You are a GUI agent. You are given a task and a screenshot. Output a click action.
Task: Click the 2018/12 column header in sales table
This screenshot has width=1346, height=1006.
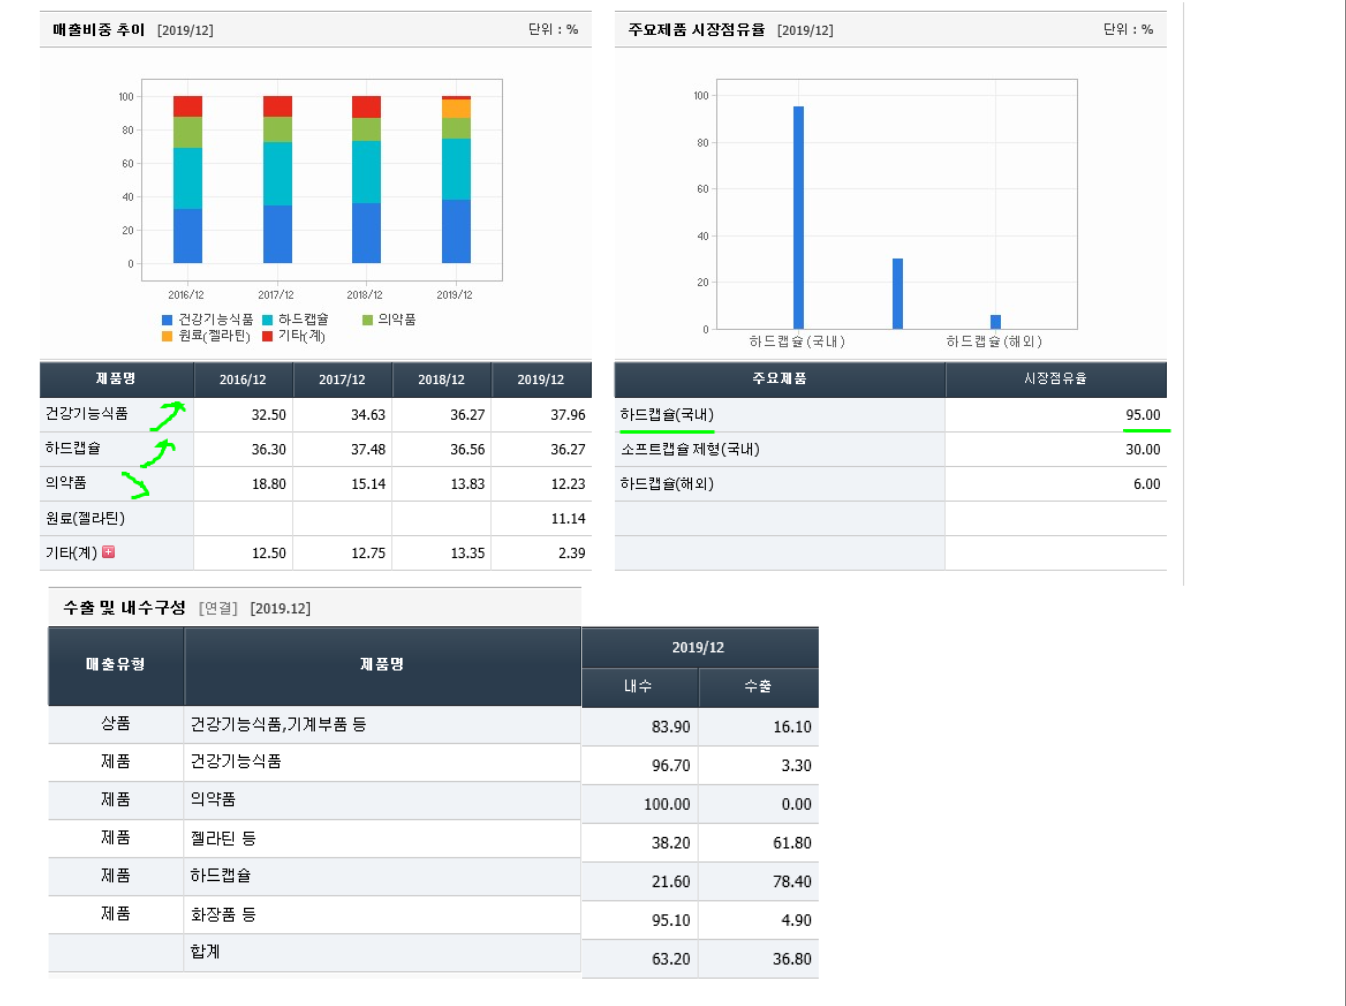[x=441, y=380]
